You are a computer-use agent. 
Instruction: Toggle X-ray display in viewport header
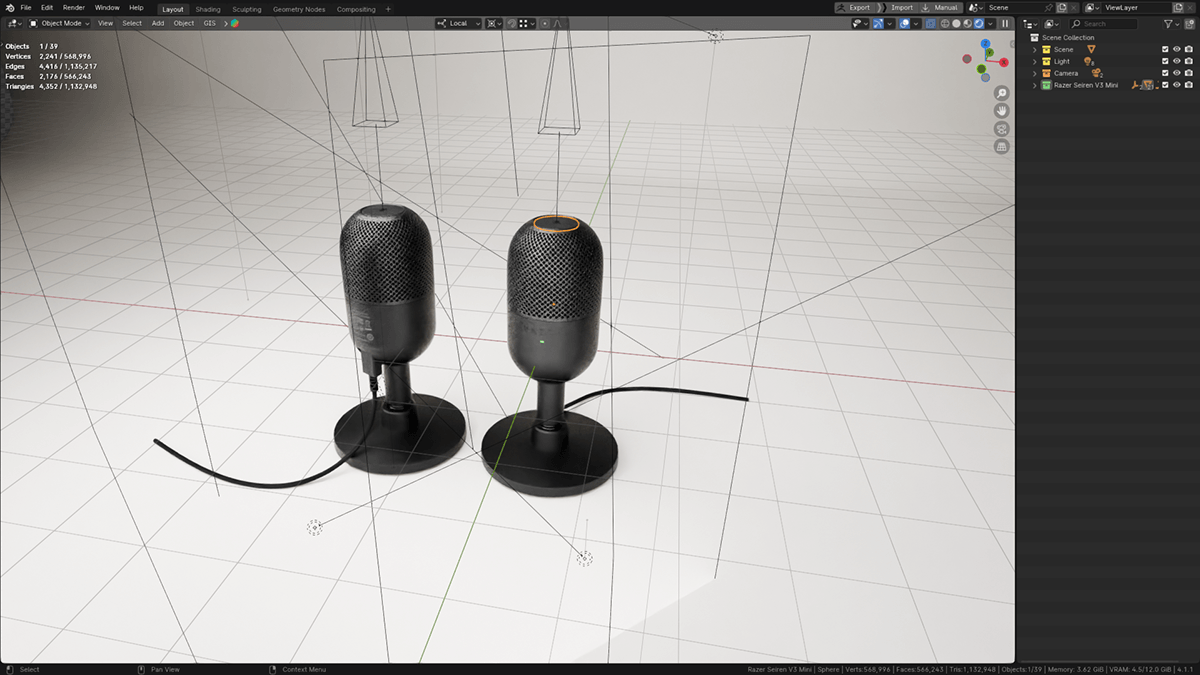click(x=930, y=23)
